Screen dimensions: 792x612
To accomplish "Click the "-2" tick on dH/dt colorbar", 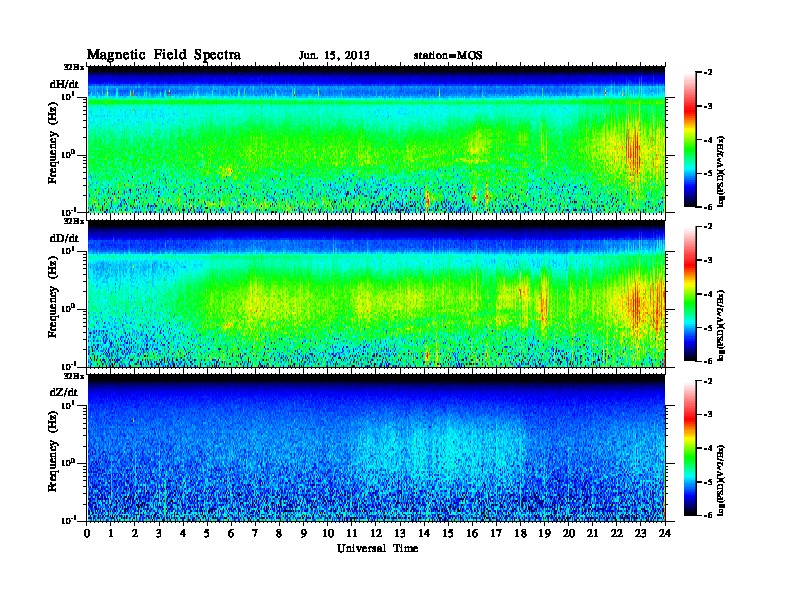I will pos(708,73).
